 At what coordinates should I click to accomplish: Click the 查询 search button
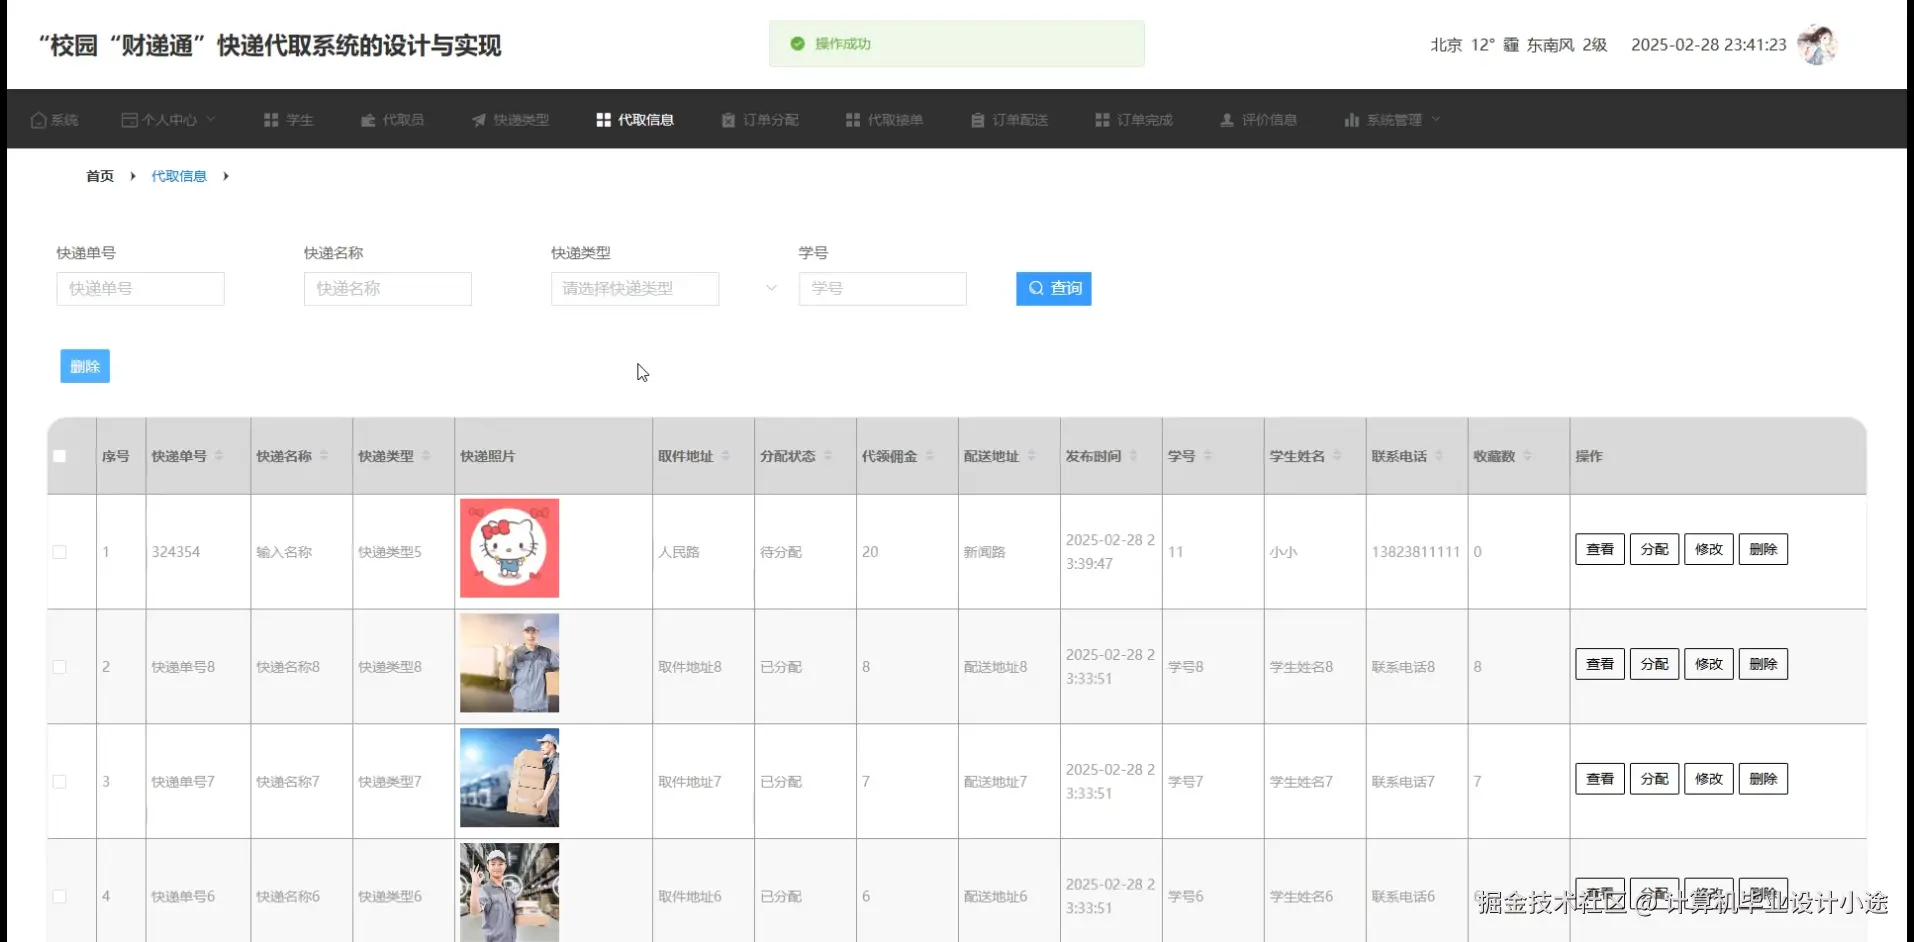(1054, 289)
